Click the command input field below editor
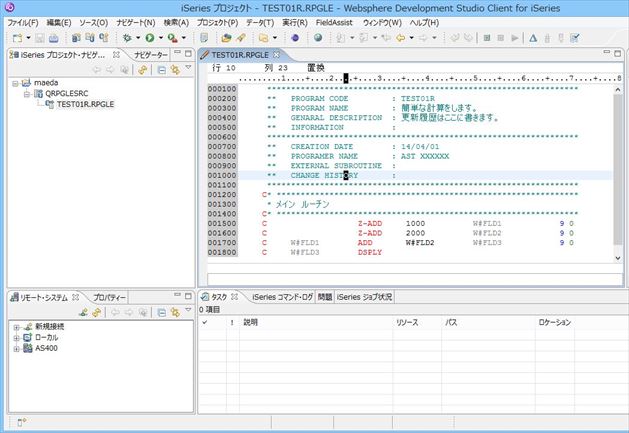Image resolution: width=629 pixels, height=433 pixels. tap(415, 279)
